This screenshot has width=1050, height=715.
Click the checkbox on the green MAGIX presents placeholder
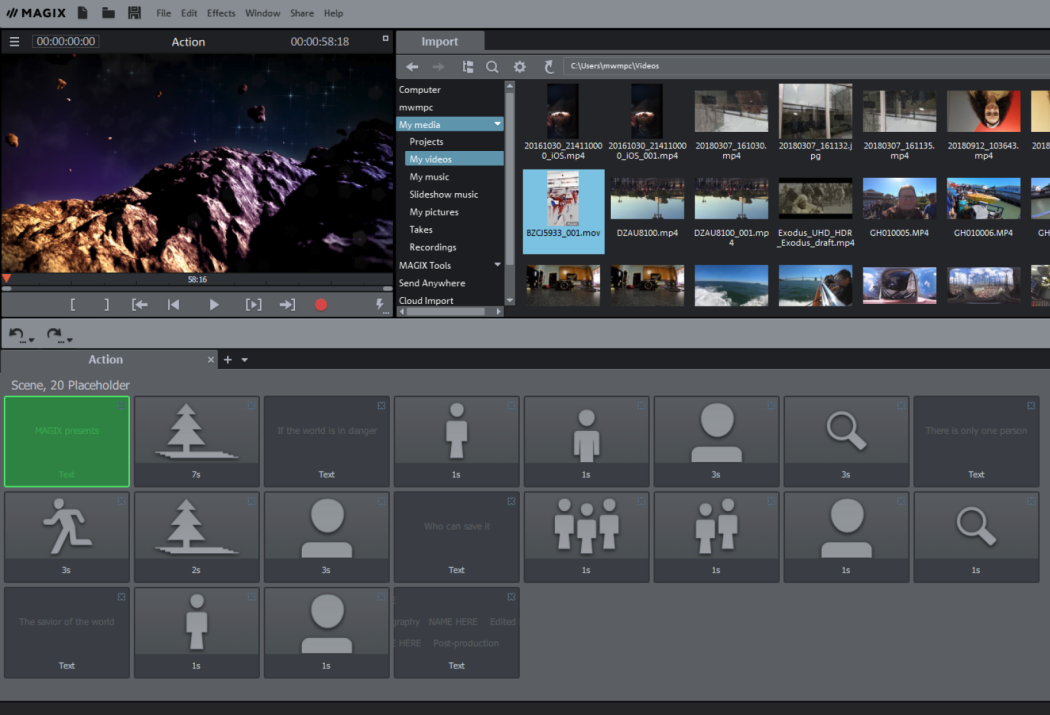coord(121,406)
